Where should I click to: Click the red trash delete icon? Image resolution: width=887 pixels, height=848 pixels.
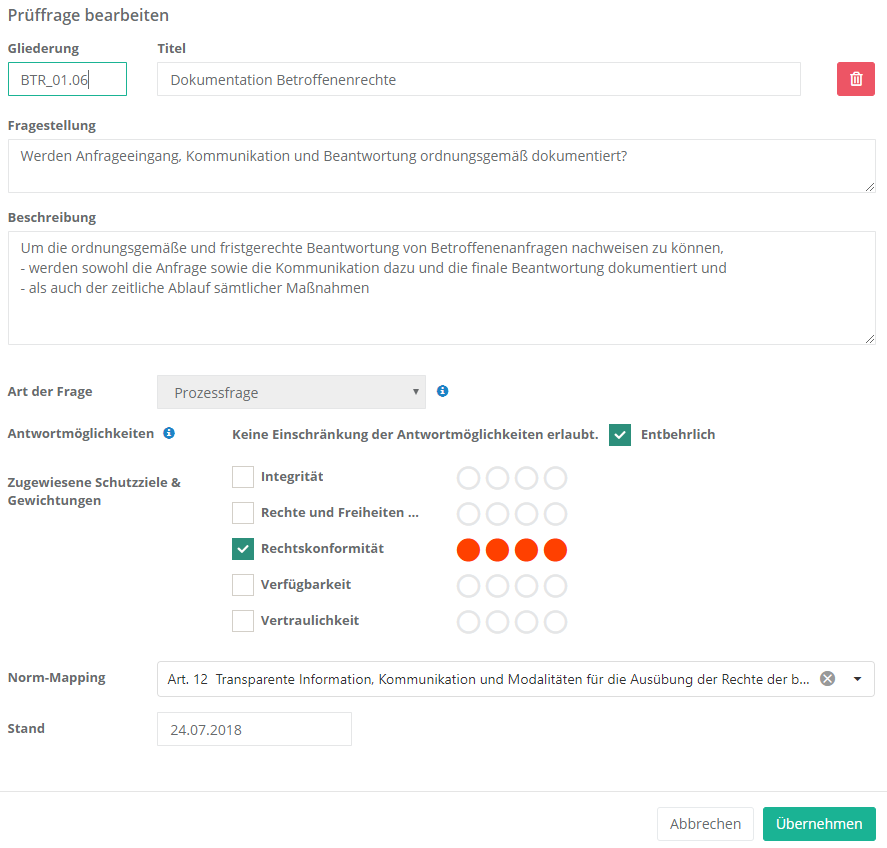click(x=856, y=79)
